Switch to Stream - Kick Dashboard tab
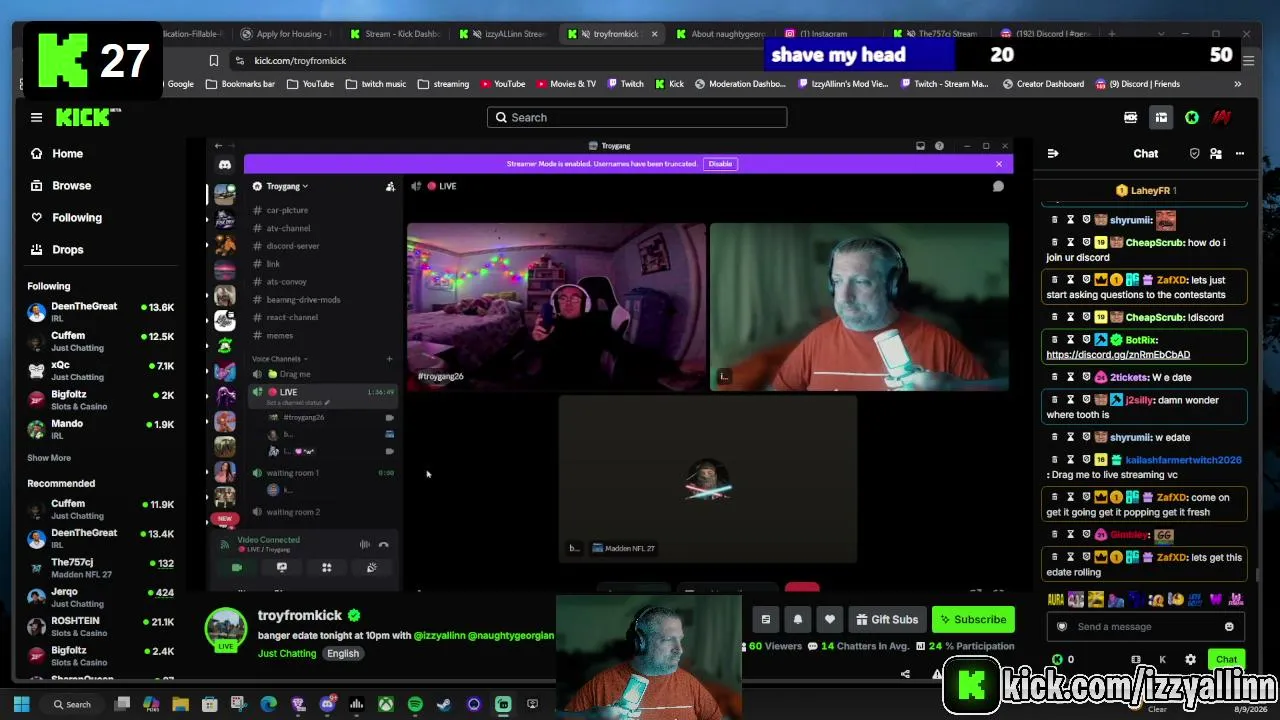The image size is (1280, 720). (x=393, y=34)
